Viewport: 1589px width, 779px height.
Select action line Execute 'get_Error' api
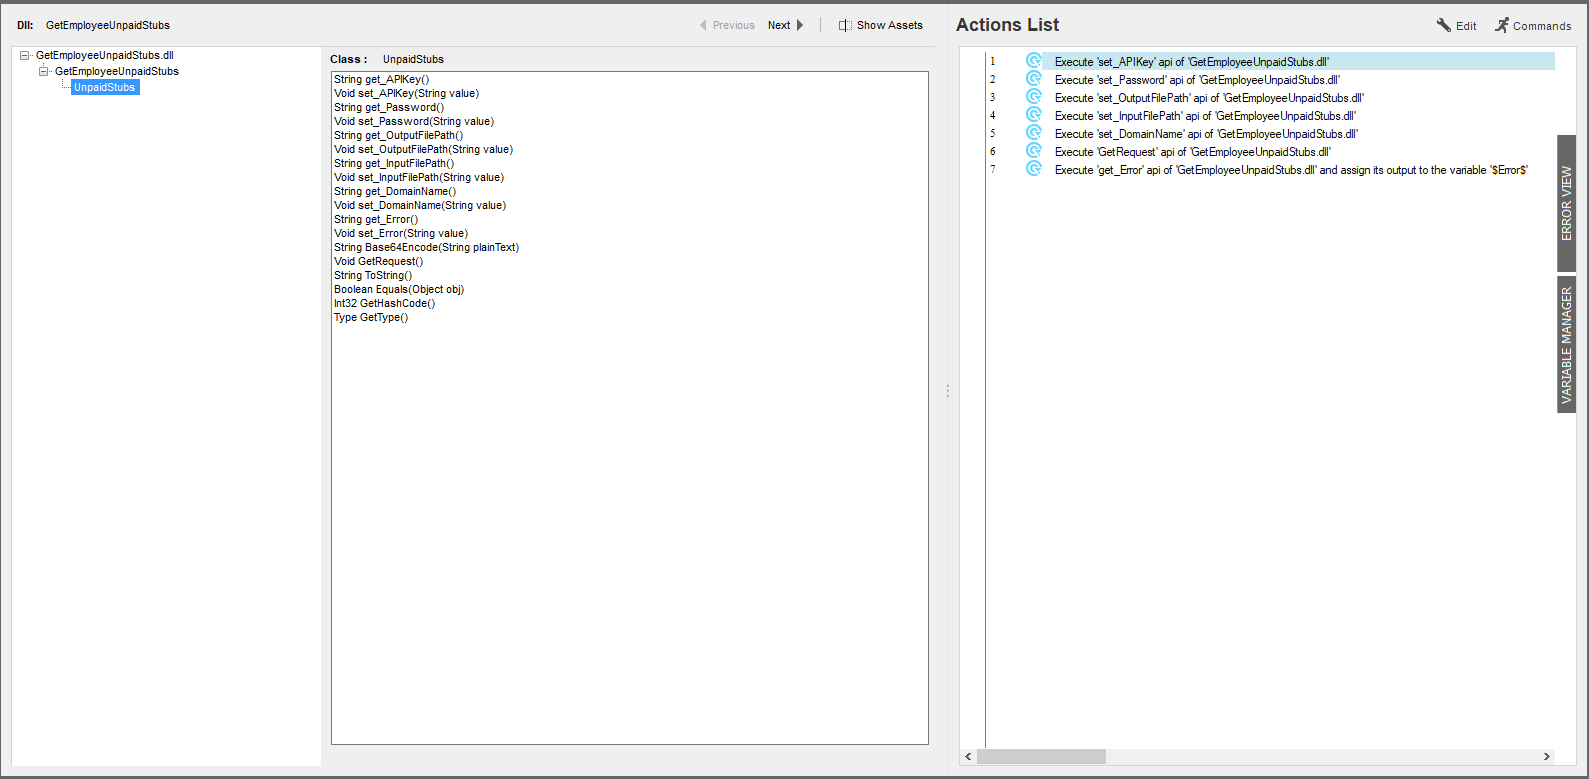[1291, 170]
